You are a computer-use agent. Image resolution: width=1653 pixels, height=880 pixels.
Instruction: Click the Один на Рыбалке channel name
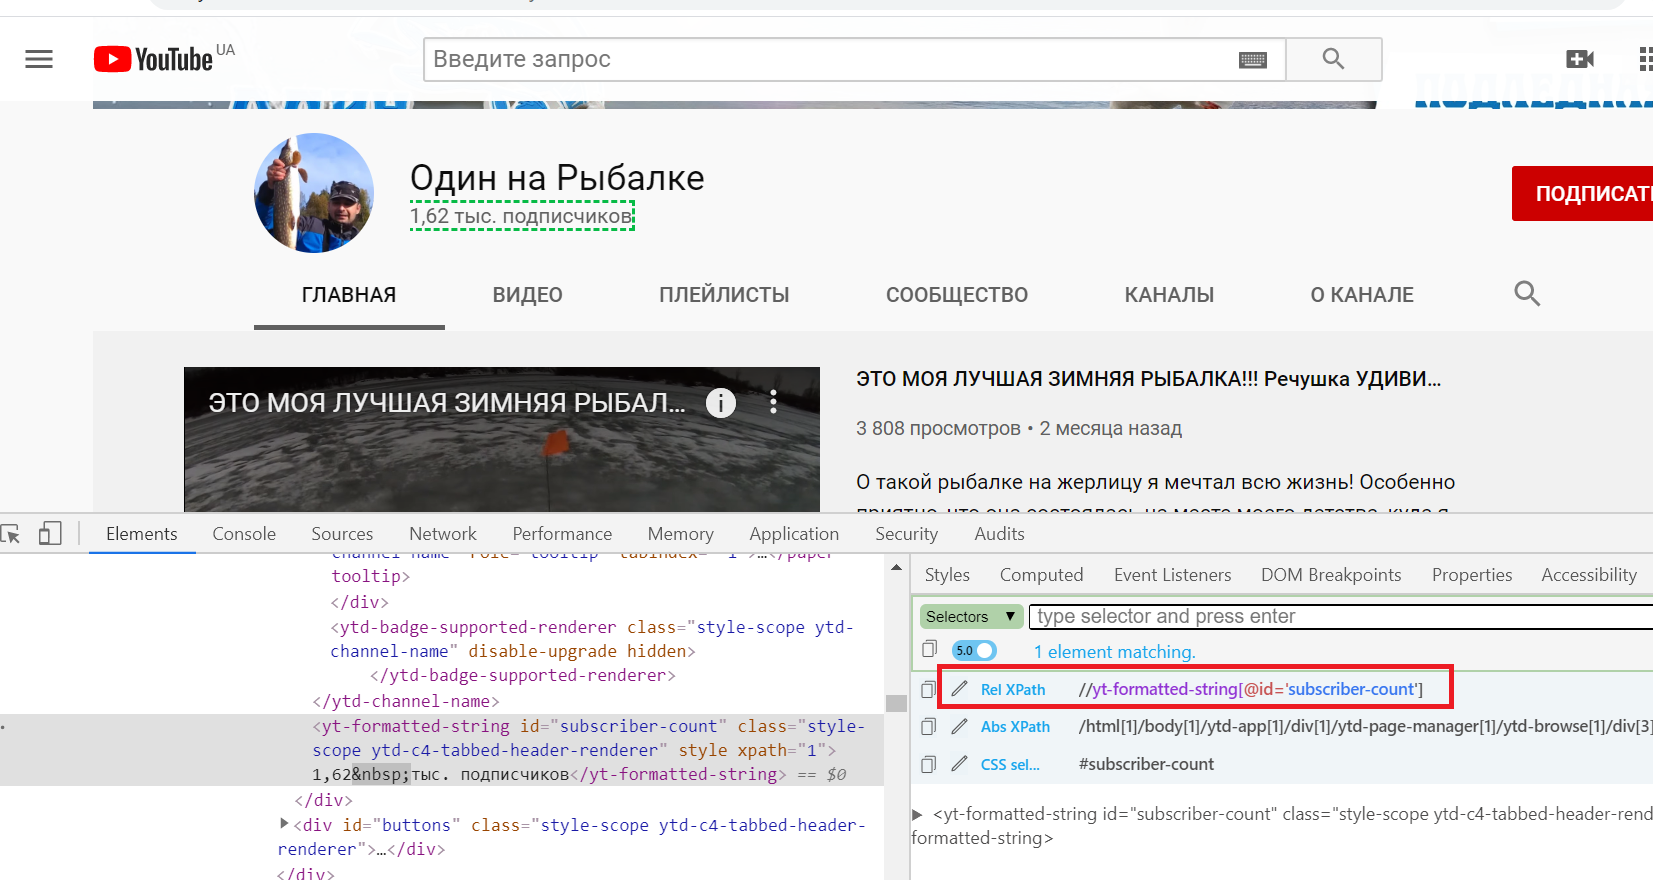pos(557,178)
